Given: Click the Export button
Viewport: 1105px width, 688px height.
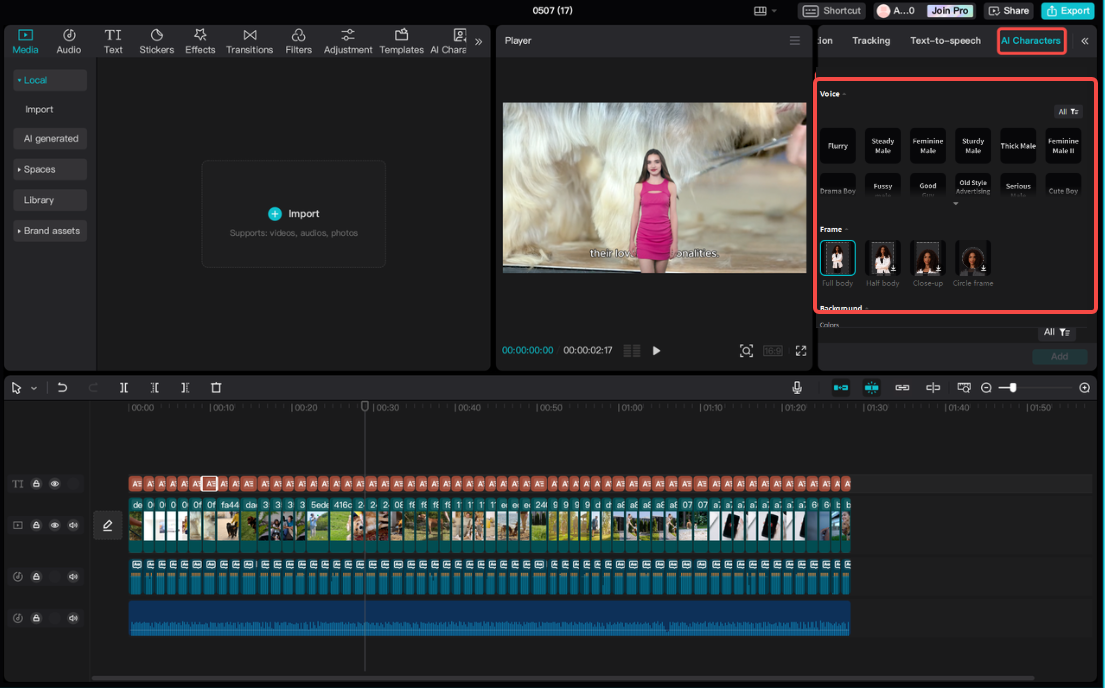Looking at the screenshot, I should tap(1067, 11).
